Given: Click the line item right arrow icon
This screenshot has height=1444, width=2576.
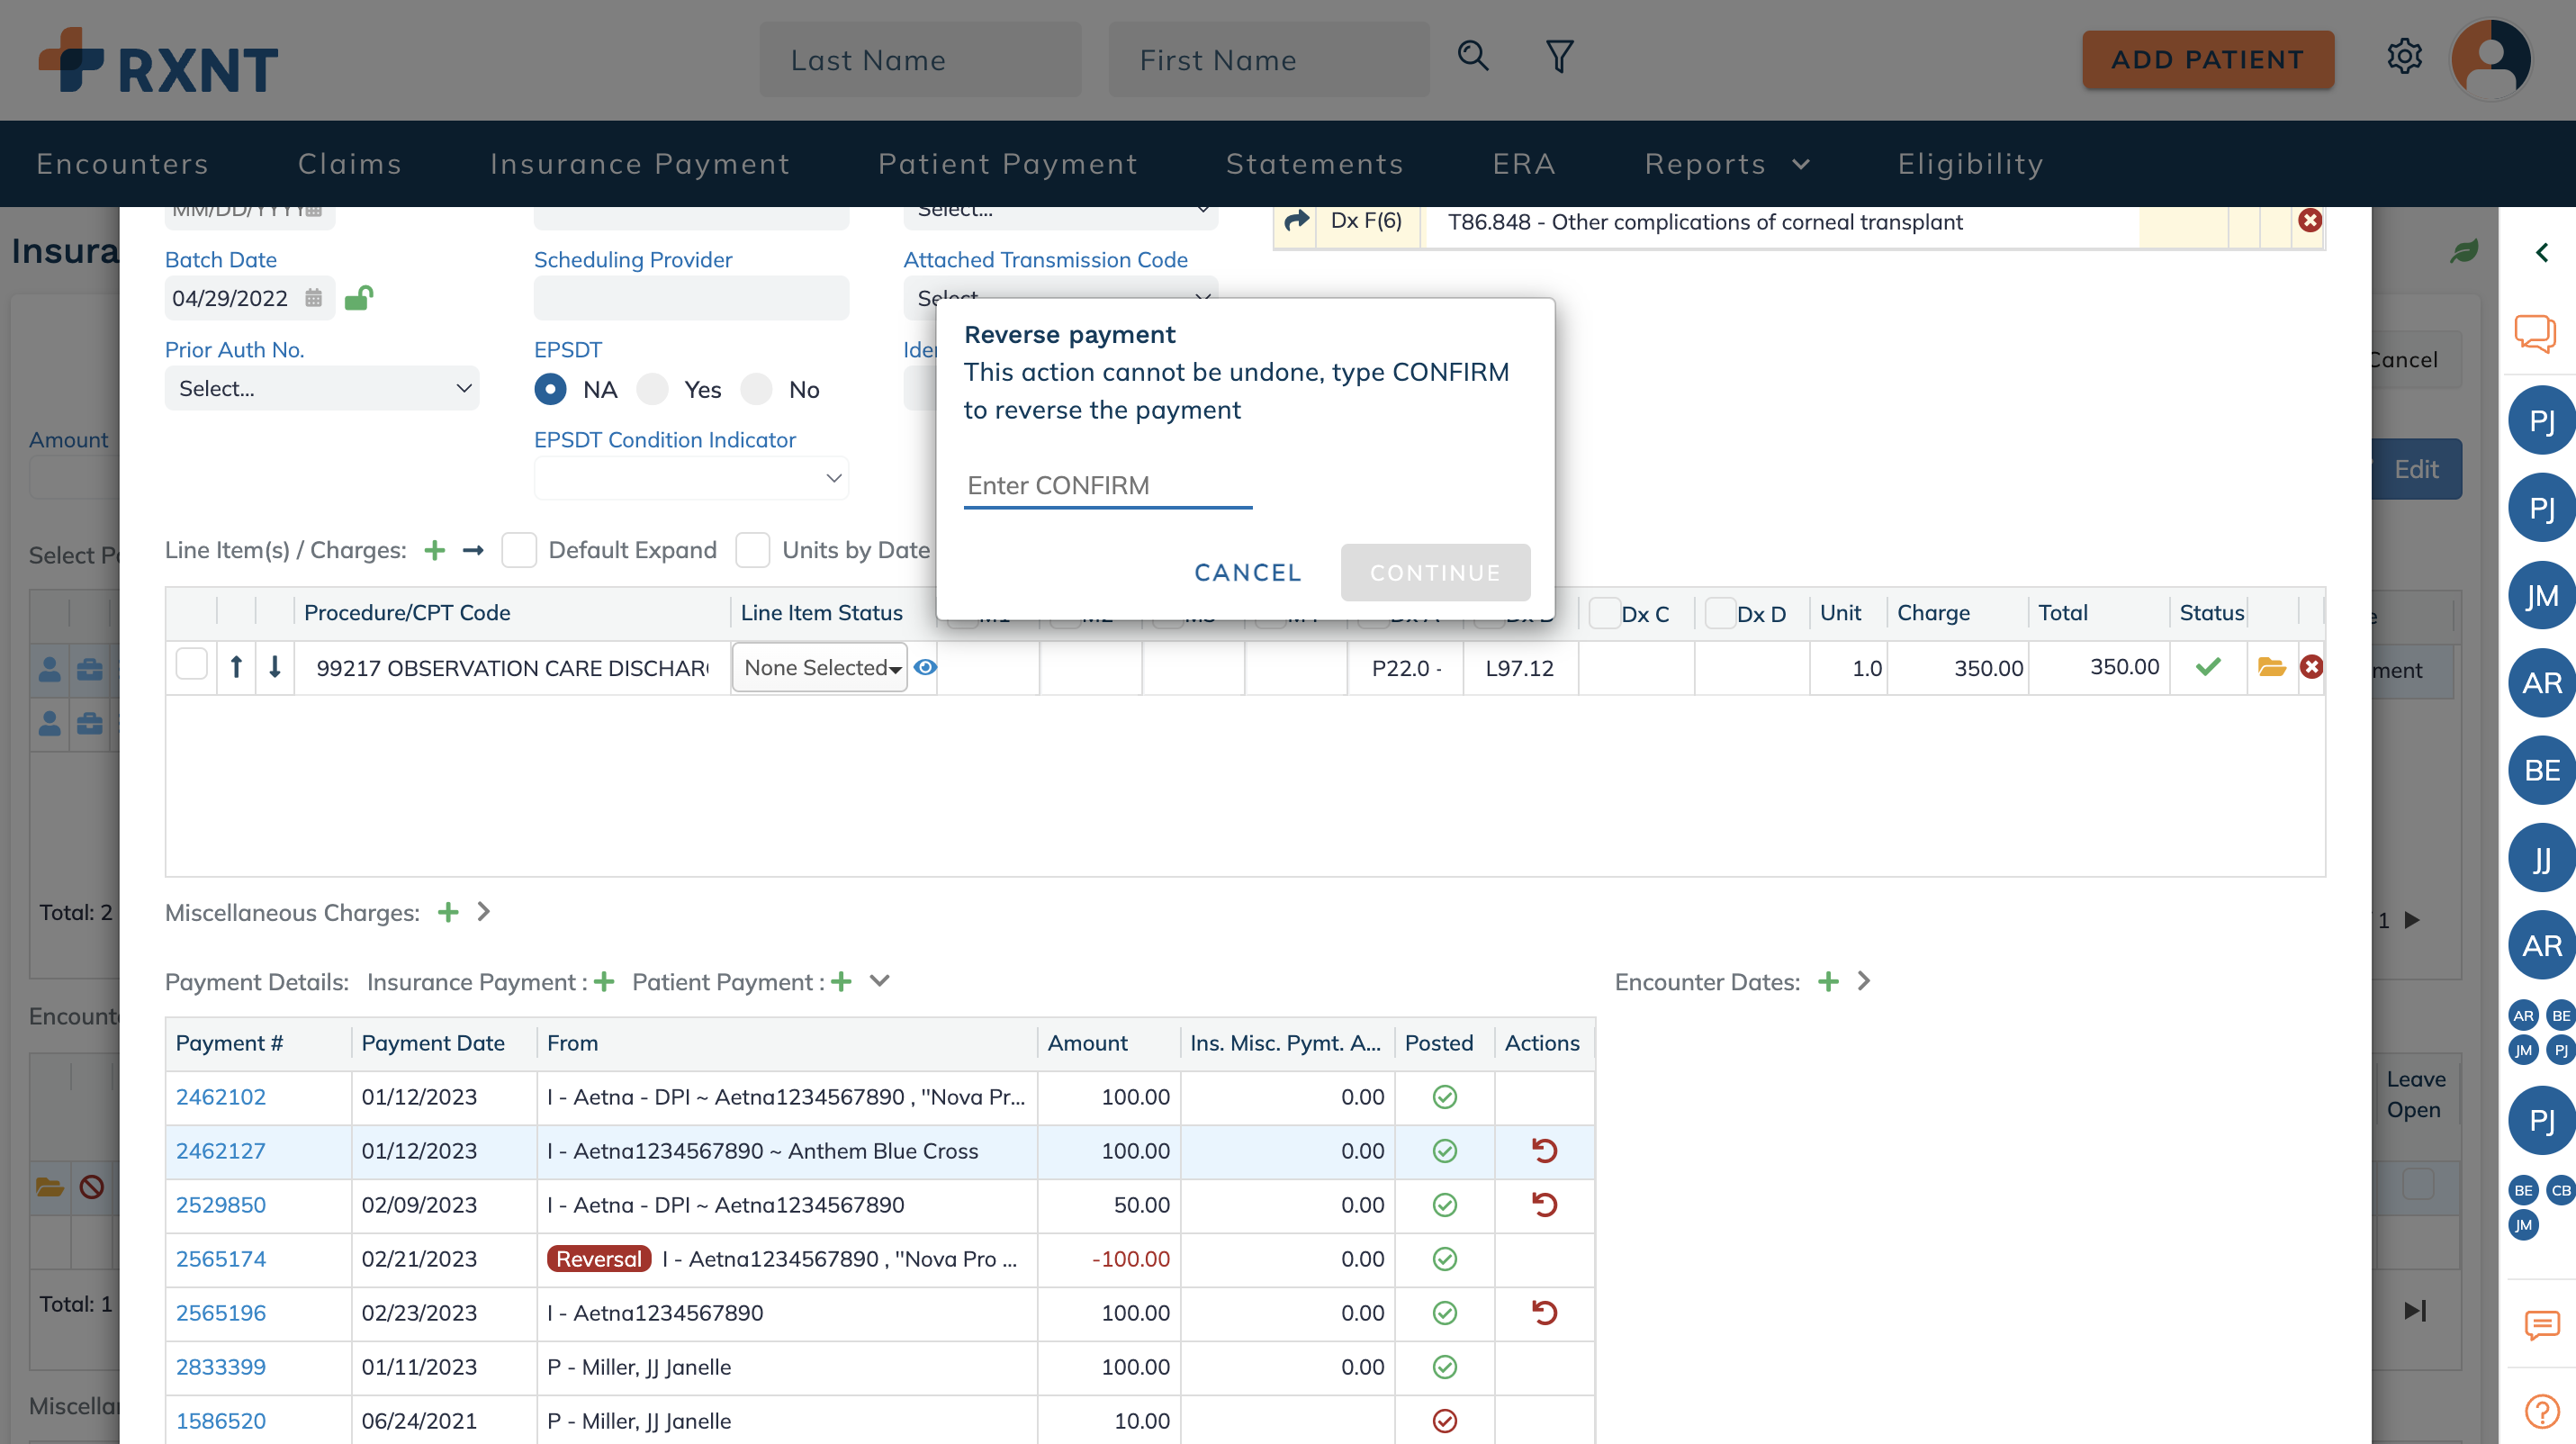Looking at the screenshot, I should [473, 550].
